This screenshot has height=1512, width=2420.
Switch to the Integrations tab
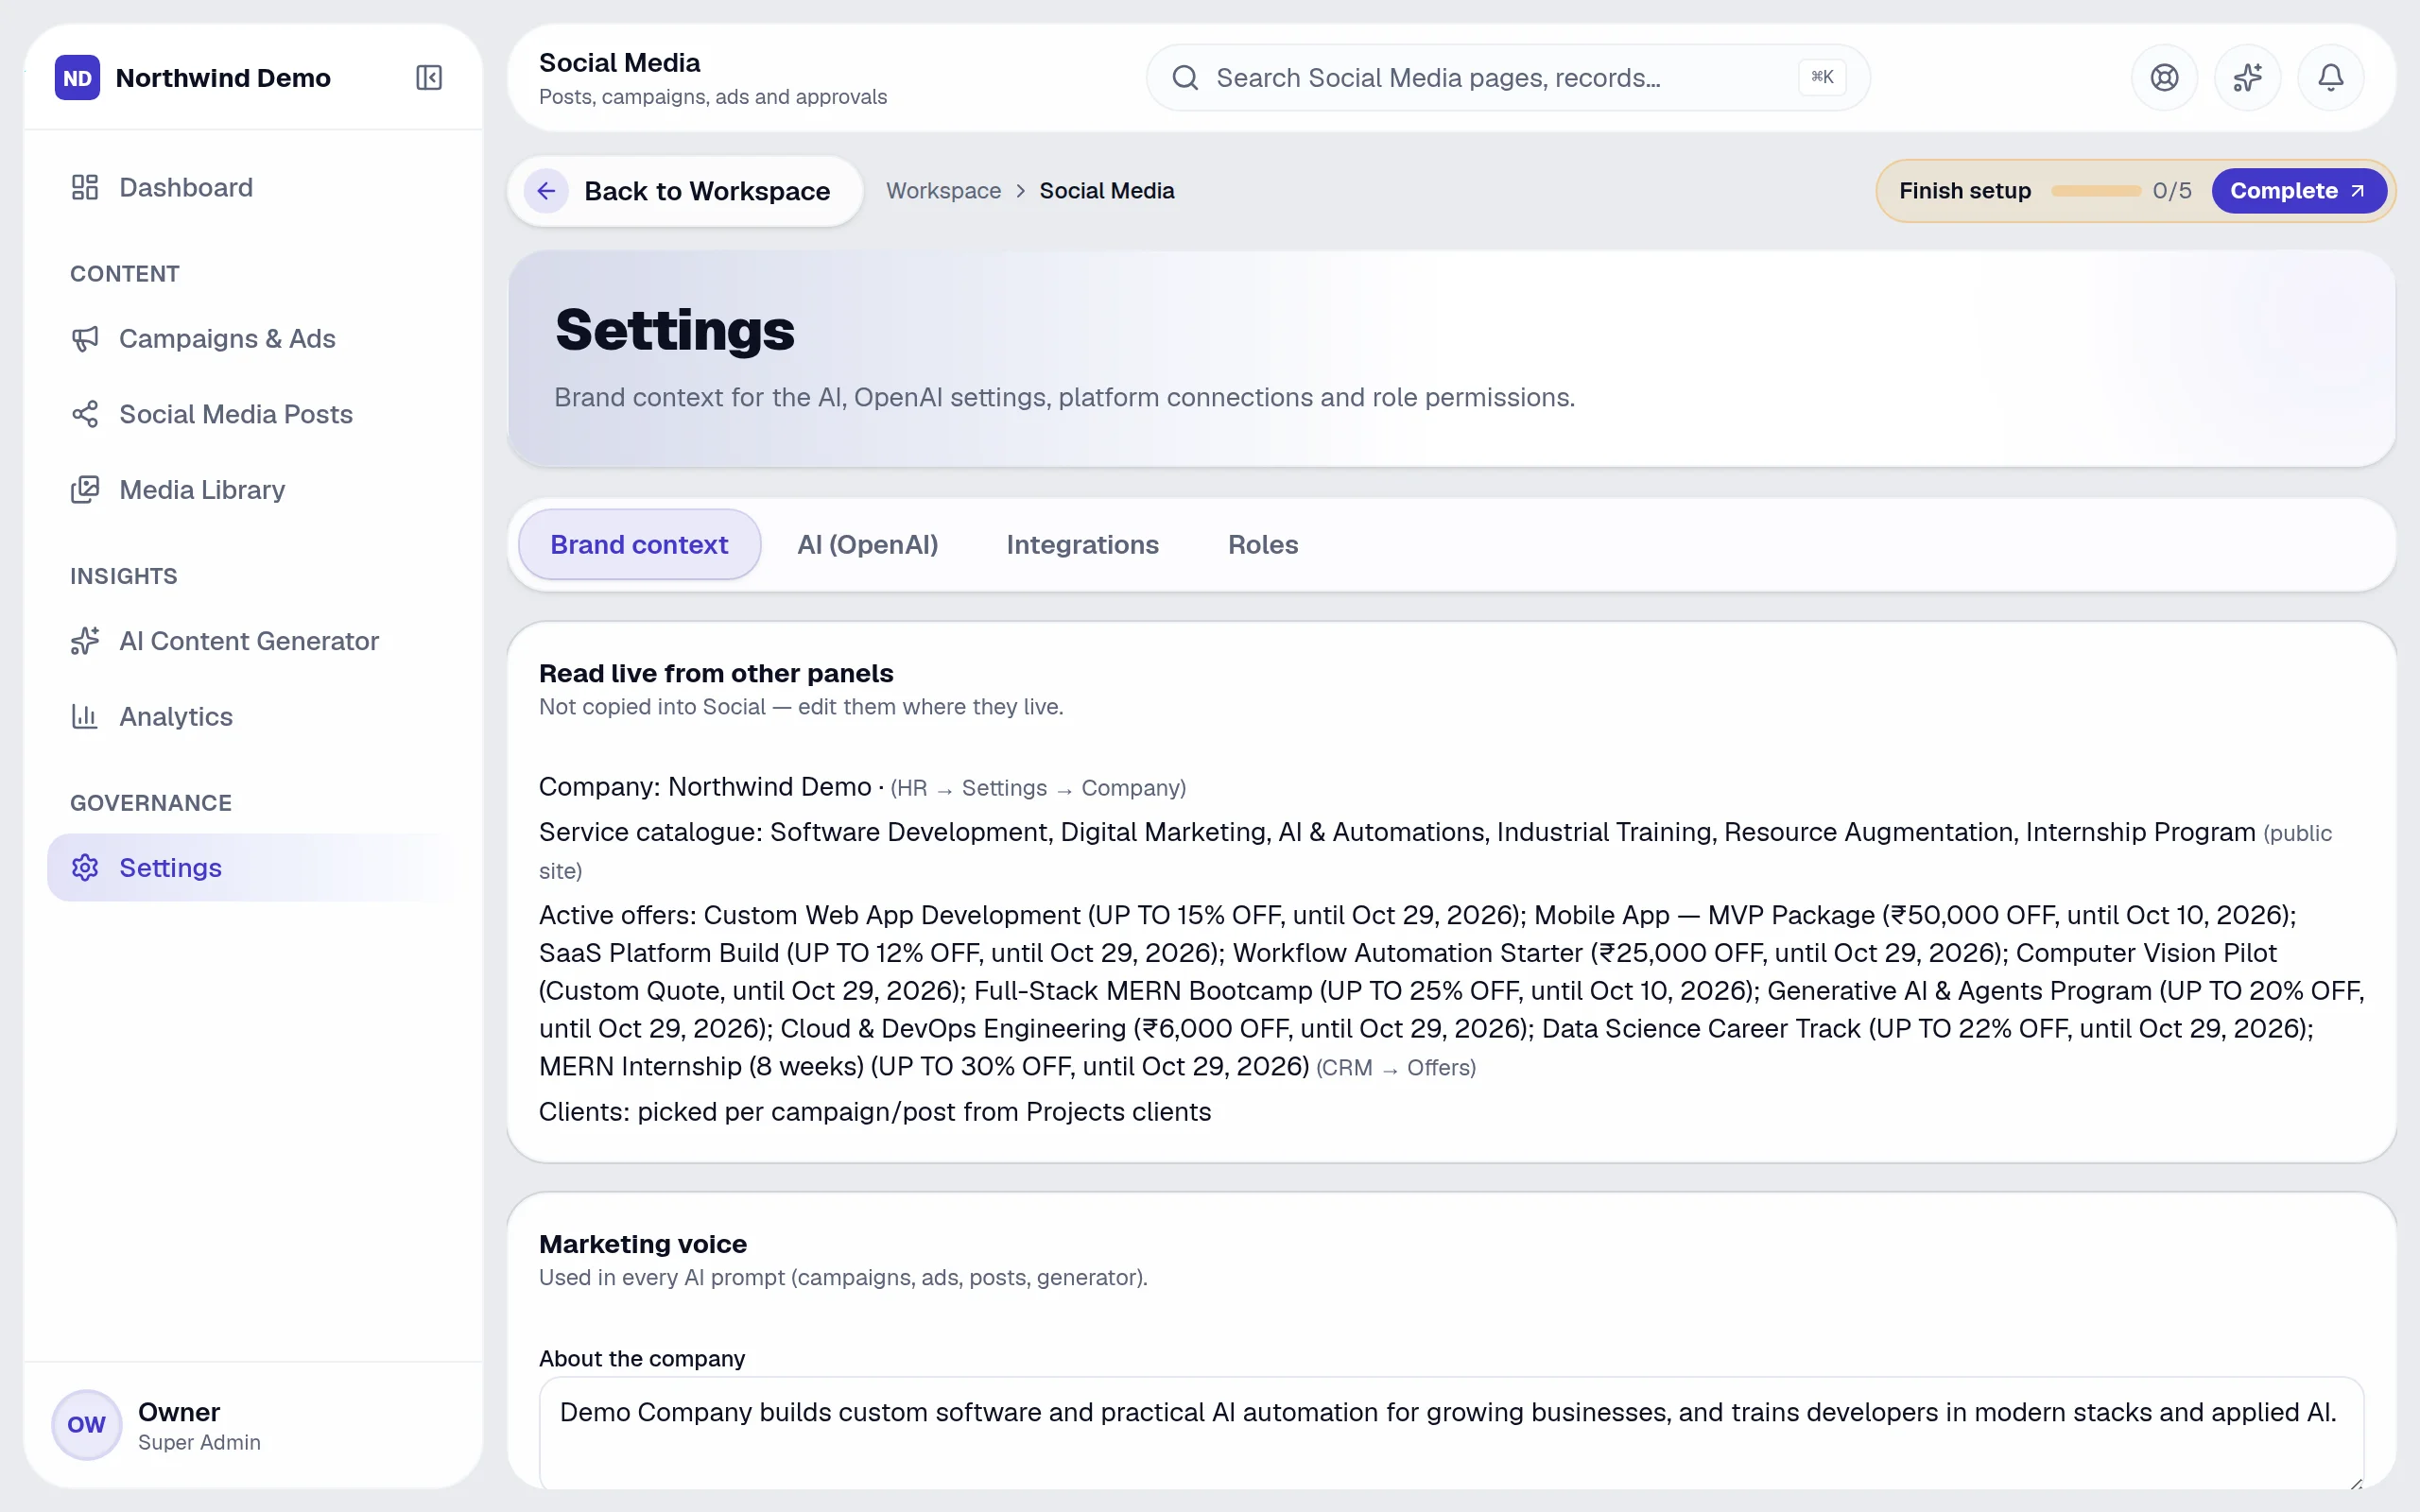coord(1082,545)
